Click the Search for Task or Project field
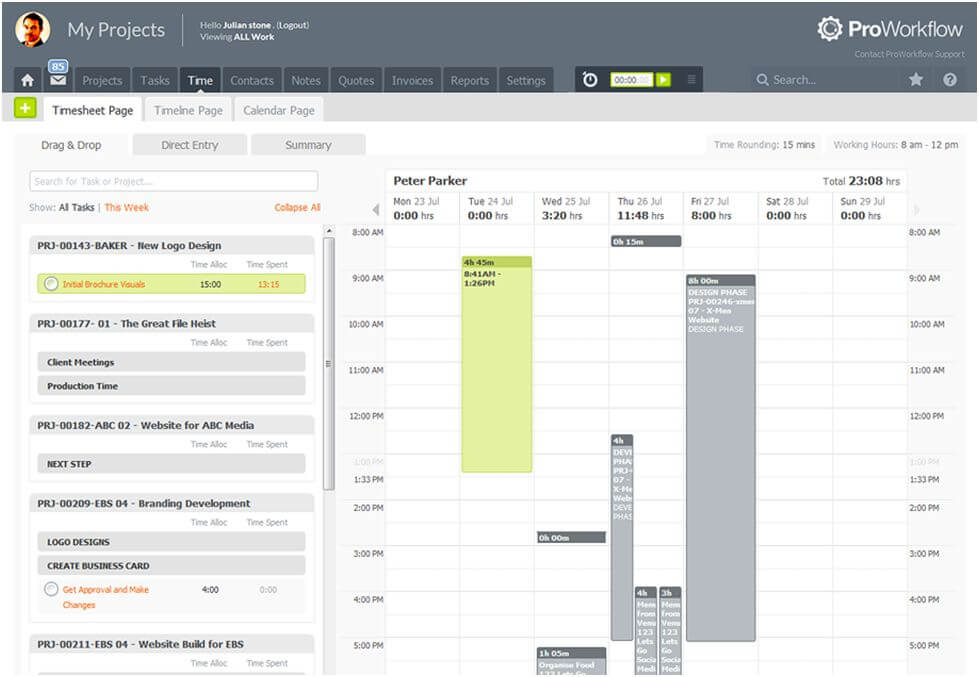 point(174,181)
